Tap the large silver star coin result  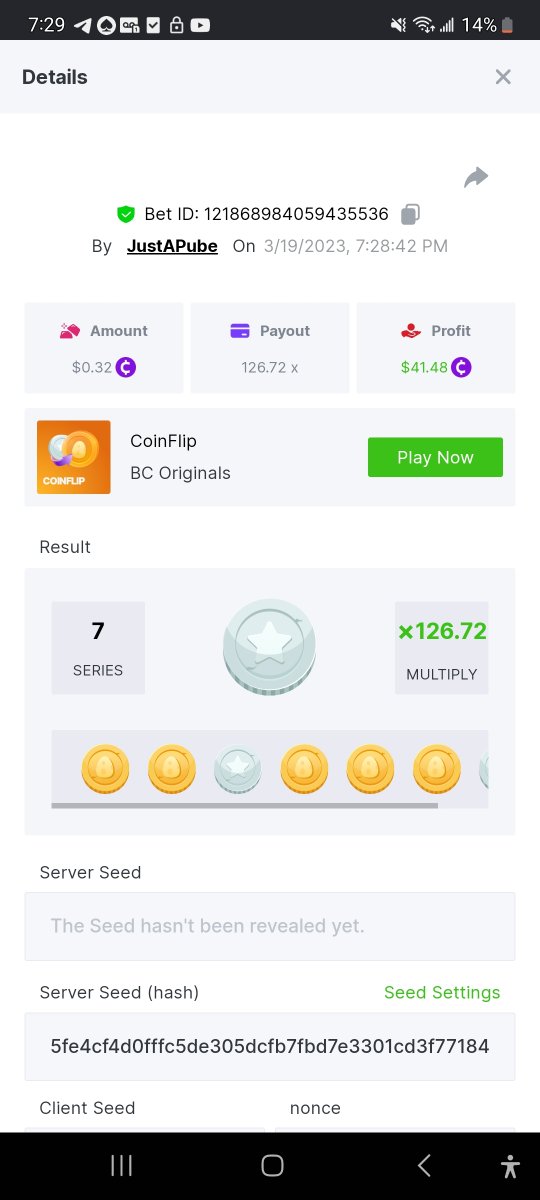point(270,647)
